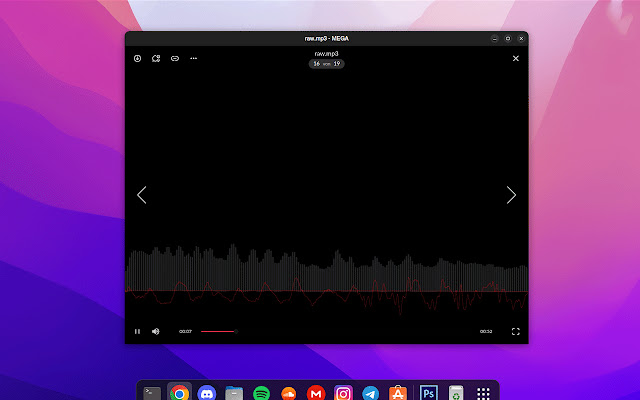The image size is (640, 400).
Task: Maximize the NEGA window
Action: (x=508, y=38)
